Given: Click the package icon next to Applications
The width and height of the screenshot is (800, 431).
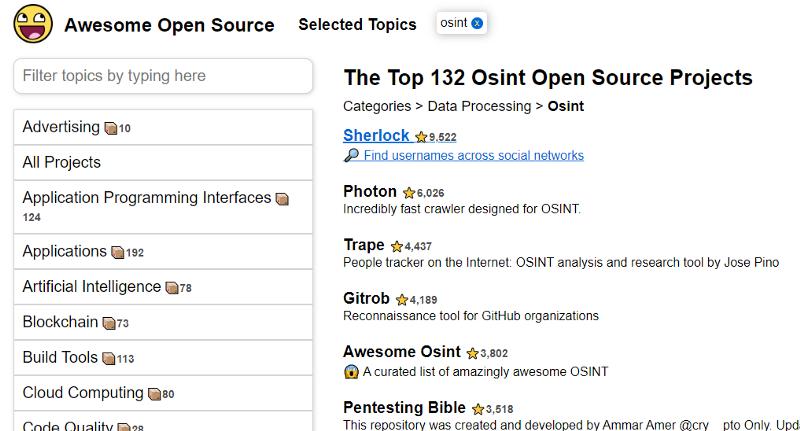Looking at the screenshot, I should pos(118,252).
